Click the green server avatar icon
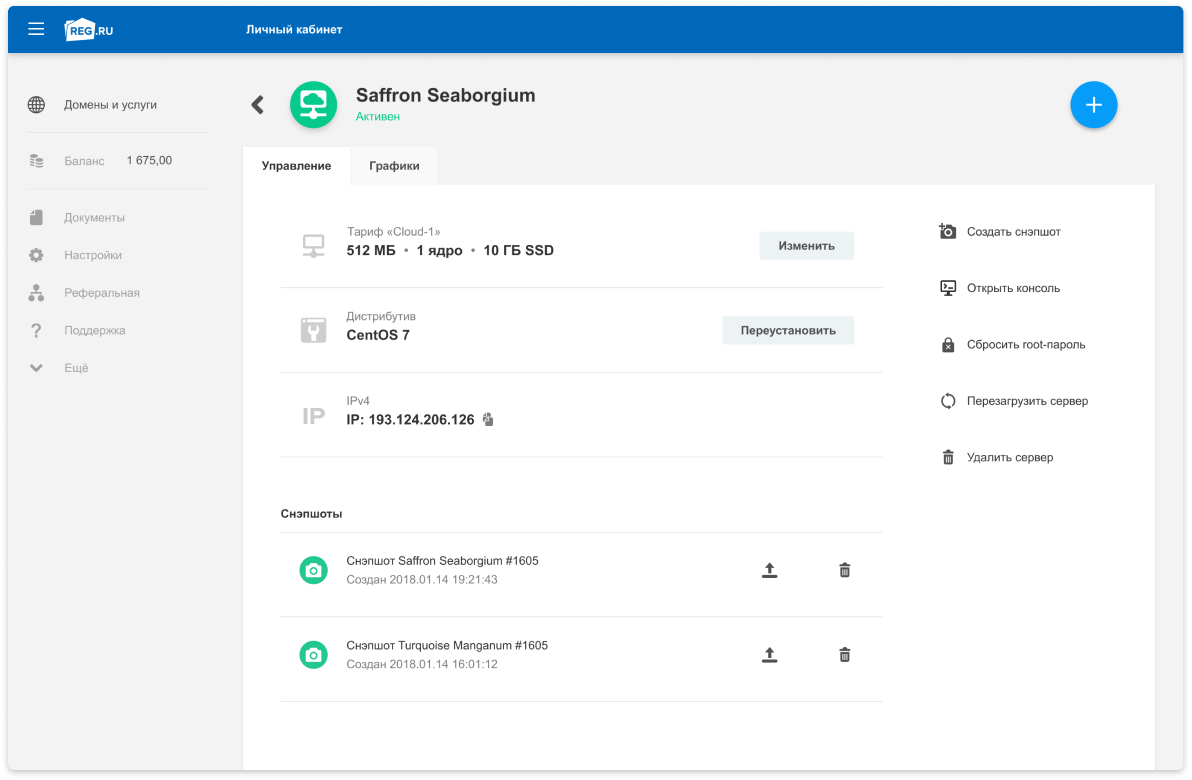Viewport: 1192px width, 780px height. point(313,105)
